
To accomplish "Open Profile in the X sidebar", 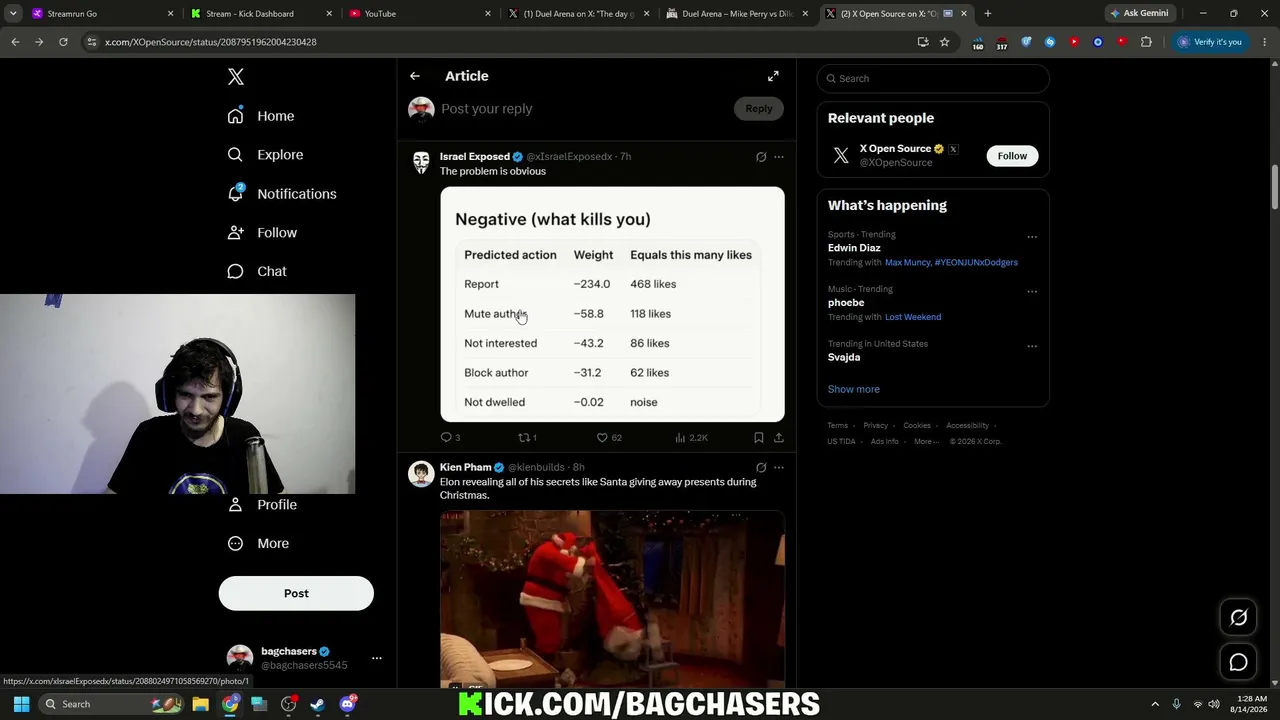I will (262, 505).
